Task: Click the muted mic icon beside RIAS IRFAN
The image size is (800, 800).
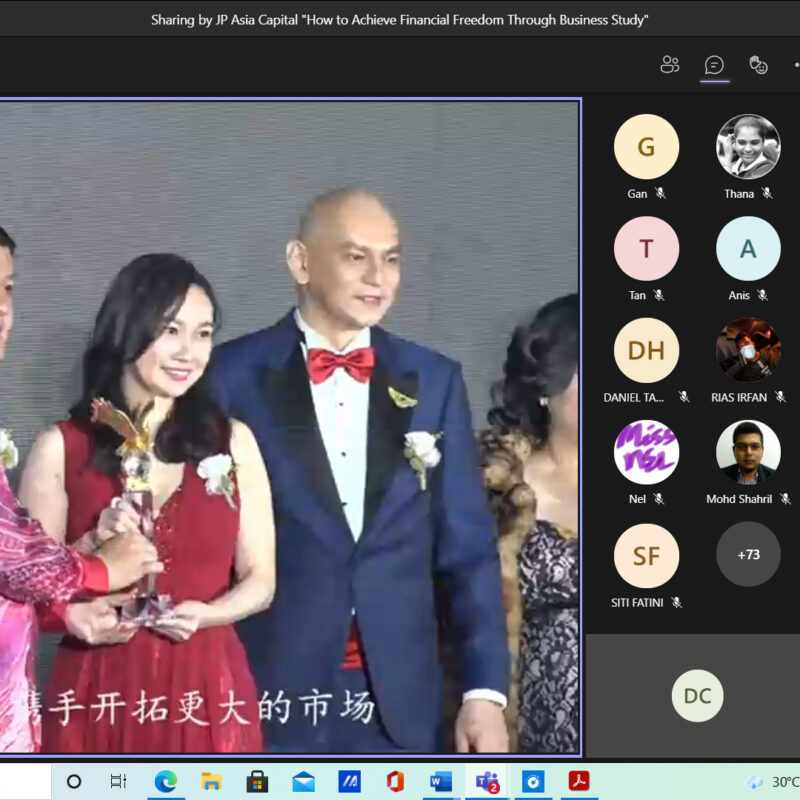Action: pyautogui.click(x=780, y=397)
